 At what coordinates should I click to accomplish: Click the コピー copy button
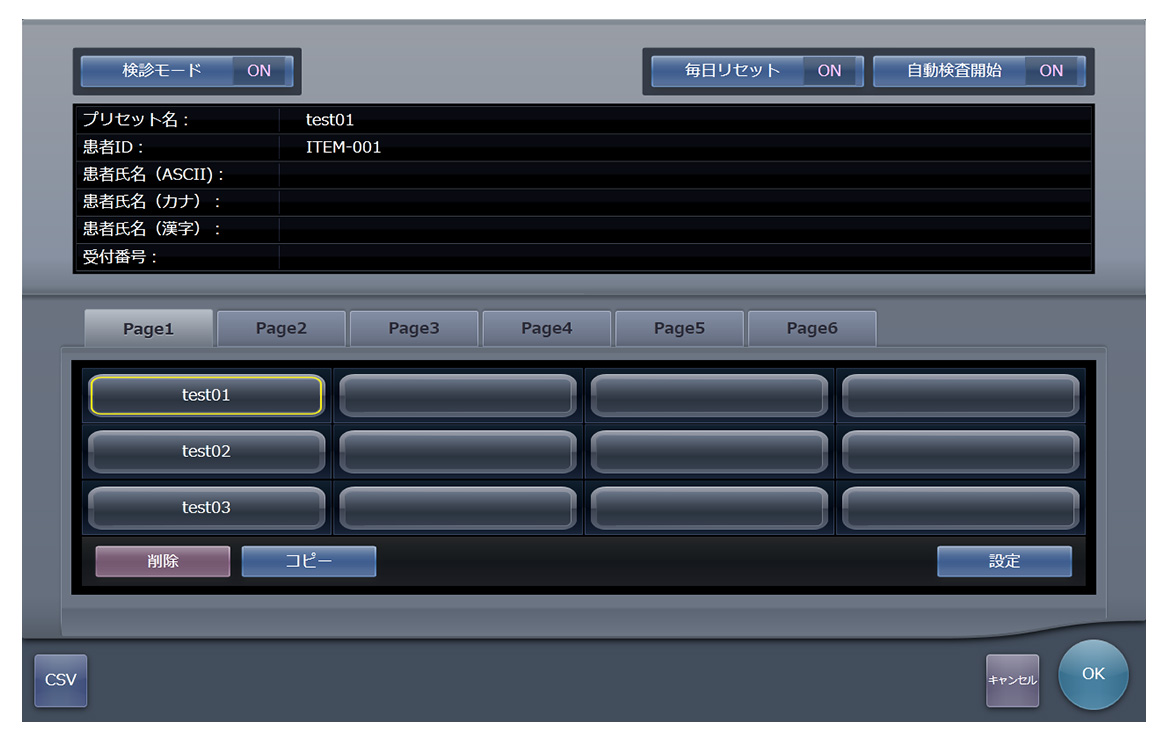pyautogui.click(x=309, y=561)
